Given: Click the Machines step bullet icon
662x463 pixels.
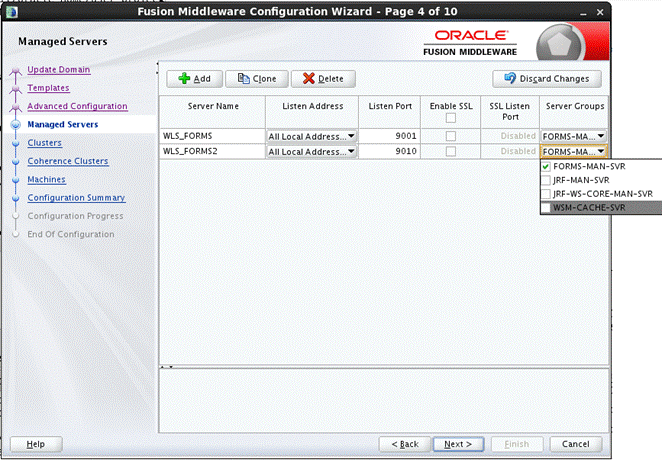Looking at the screenshot, I should click(16, 180).
